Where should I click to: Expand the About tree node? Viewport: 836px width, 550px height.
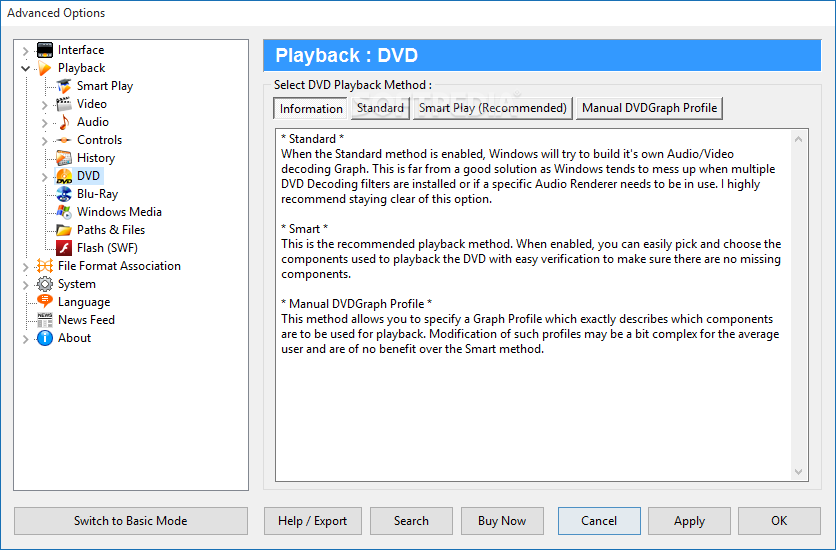click(25, 338)
